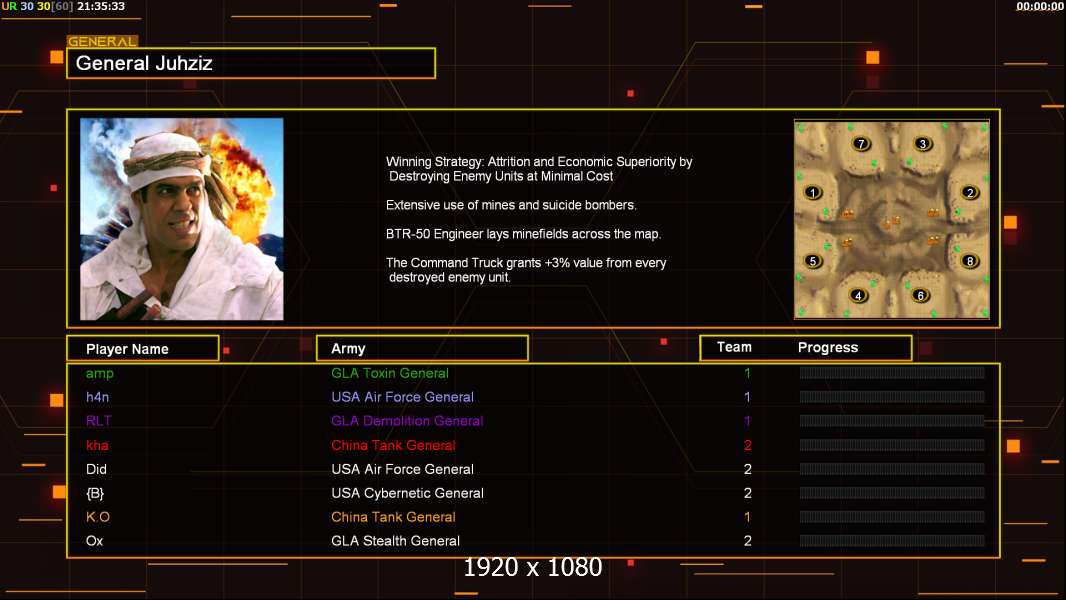Screen dimensions: 1066x600
Task: Click start position 7 on minimap
Action: [x=861, y=143]
